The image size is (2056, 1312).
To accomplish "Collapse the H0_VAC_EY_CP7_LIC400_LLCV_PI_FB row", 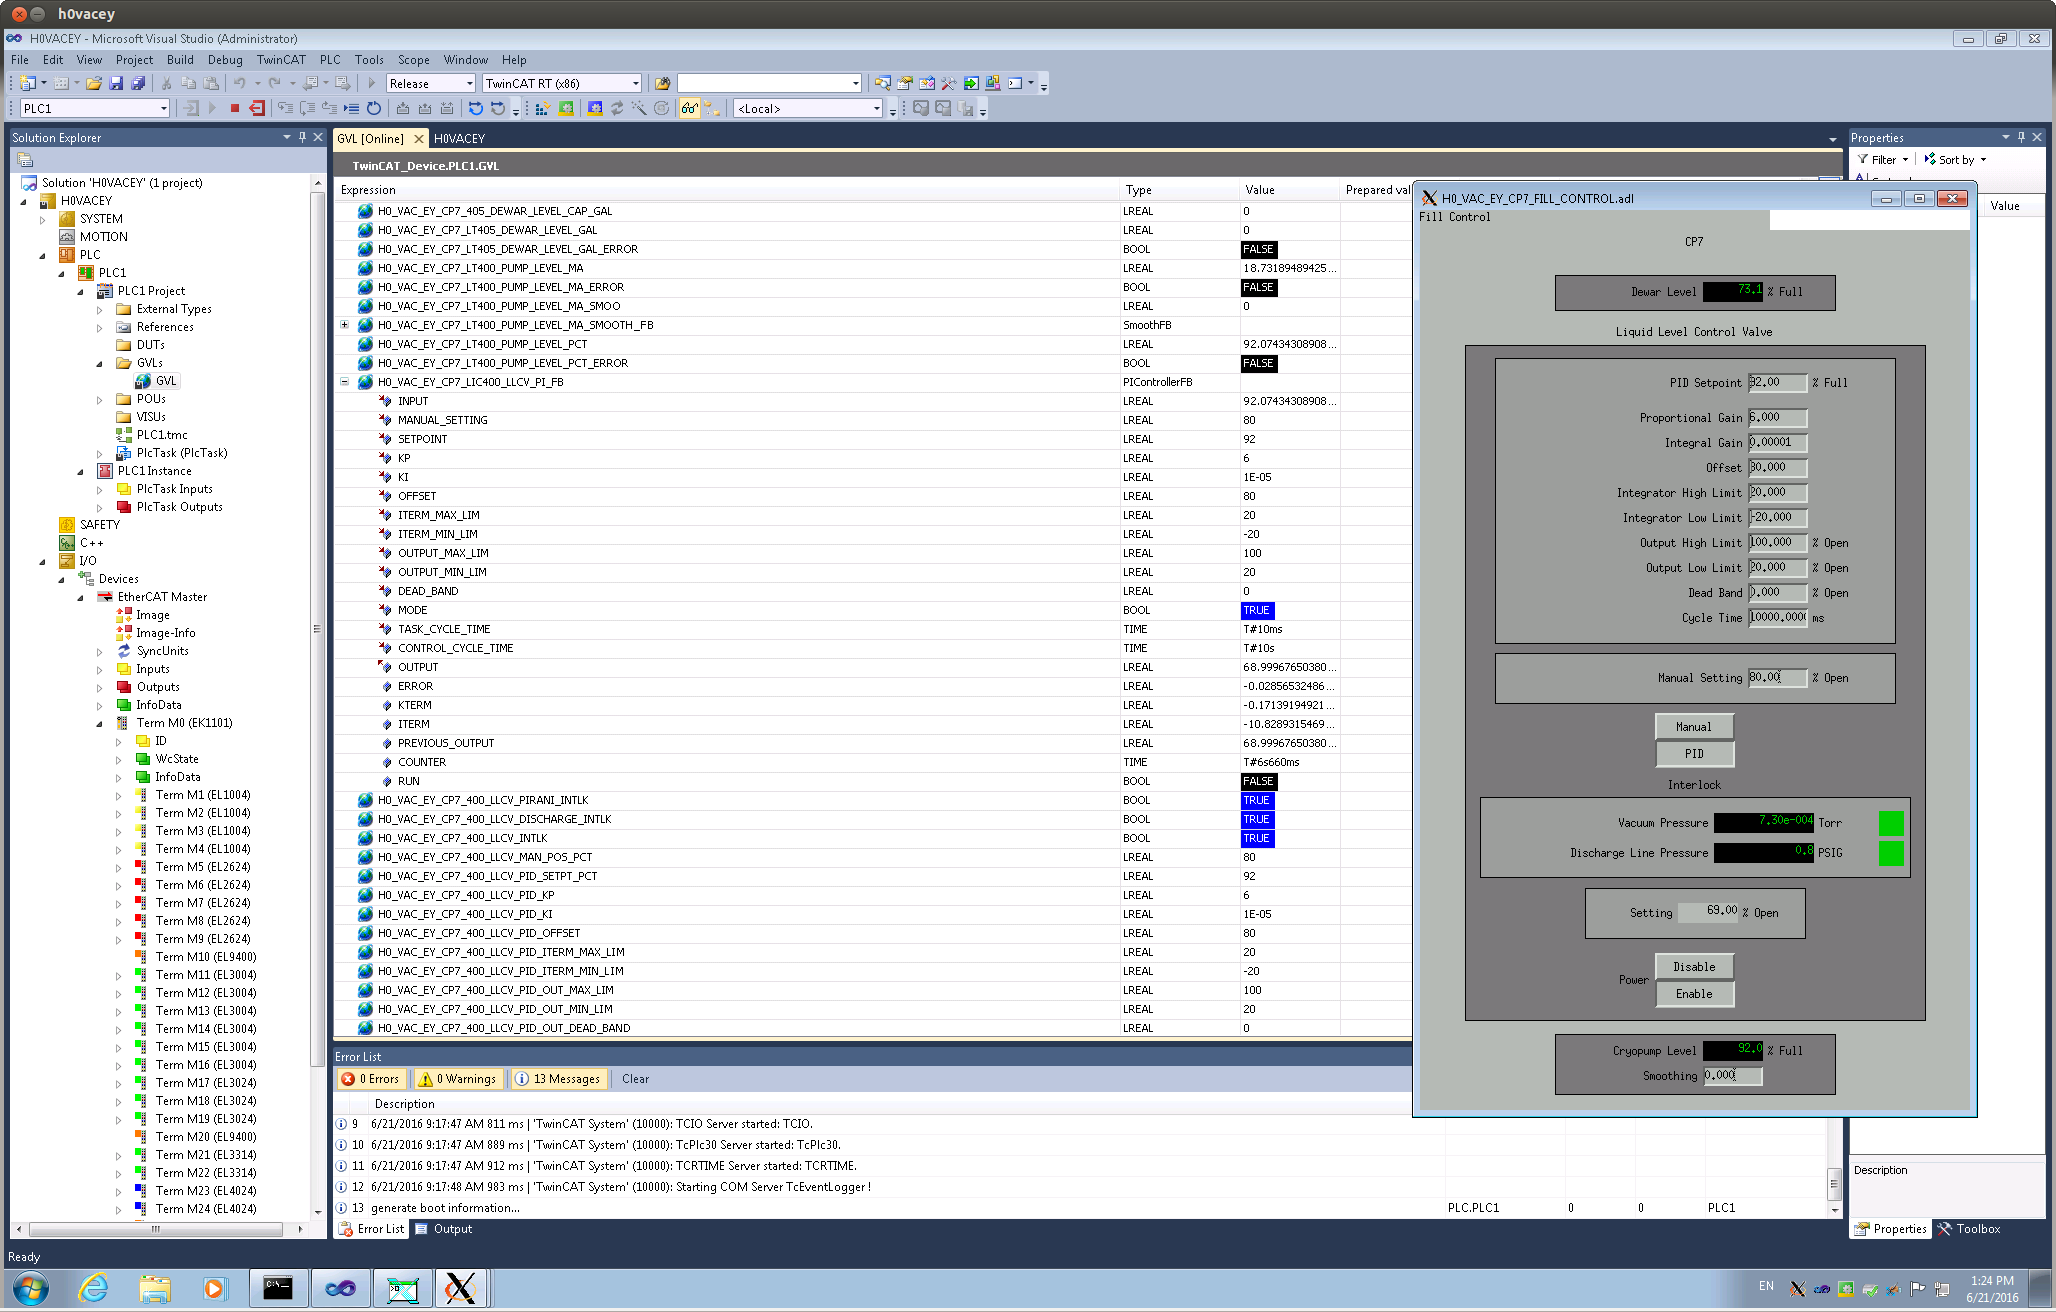I will click(345, 382).
